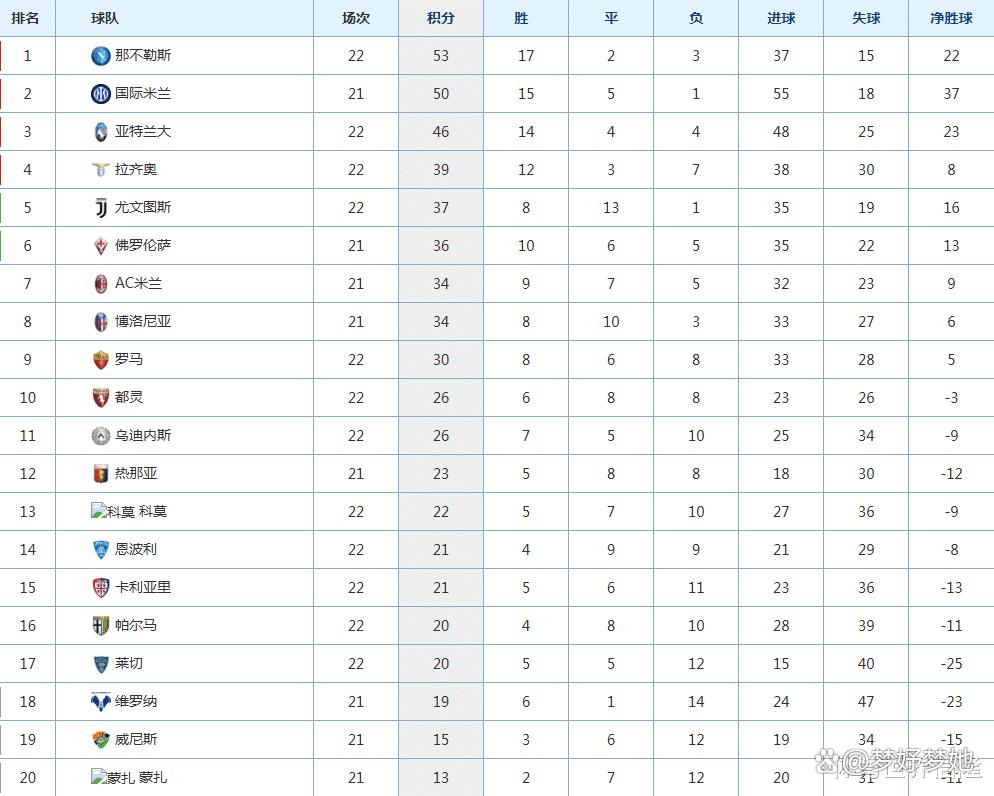Image resolution: width=994 pixels, height=796 pixels.
Task: Click the broken 蒙扎 team image
Action: 113,777
